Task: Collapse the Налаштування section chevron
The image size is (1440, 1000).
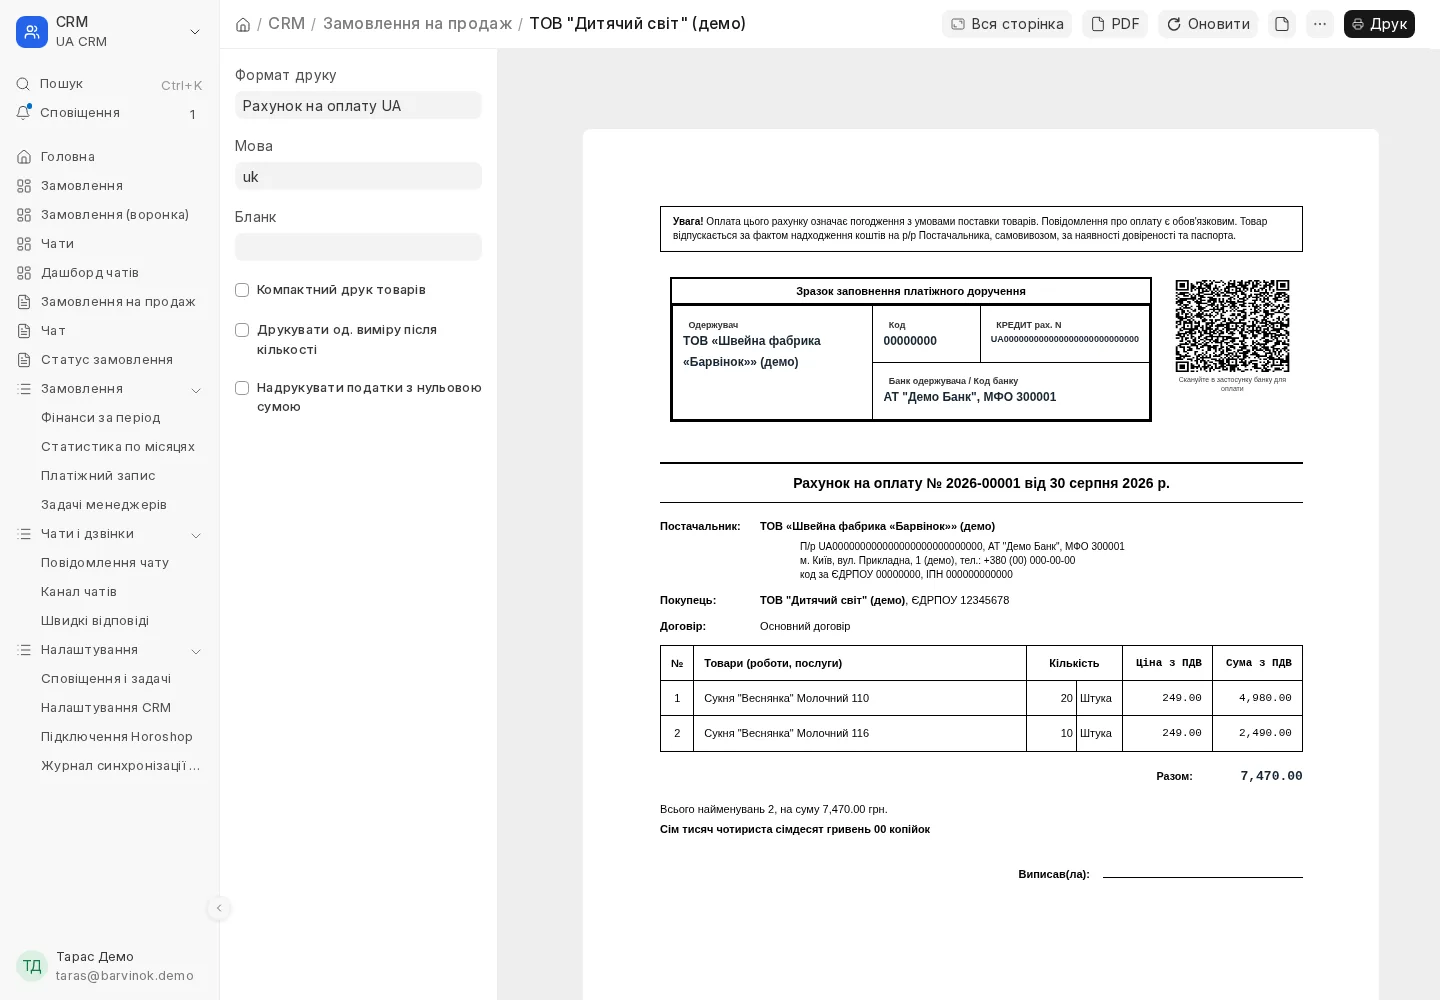Action: (x=196, y=651)
